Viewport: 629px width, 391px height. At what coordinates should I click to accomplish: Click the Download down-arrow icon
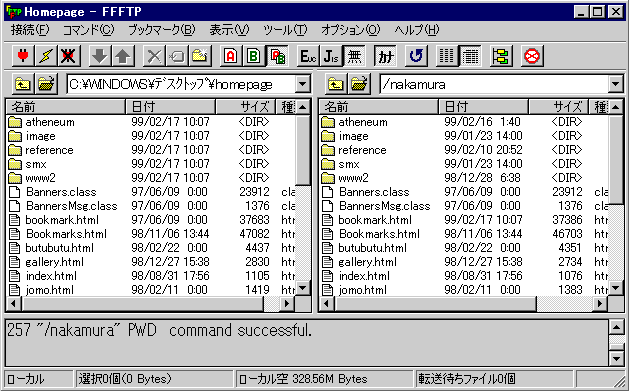99,56
